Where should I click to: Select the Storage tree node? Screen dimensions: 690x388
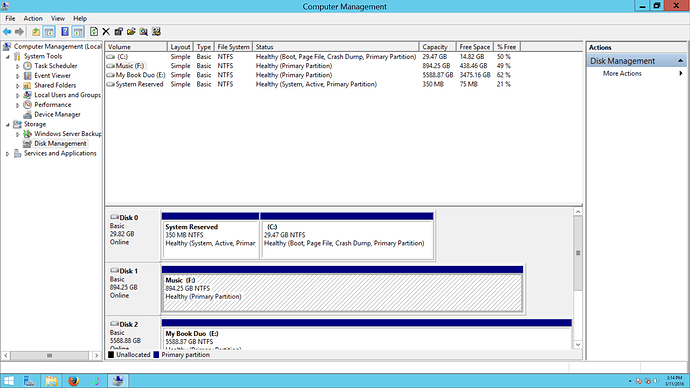point(35,124)
